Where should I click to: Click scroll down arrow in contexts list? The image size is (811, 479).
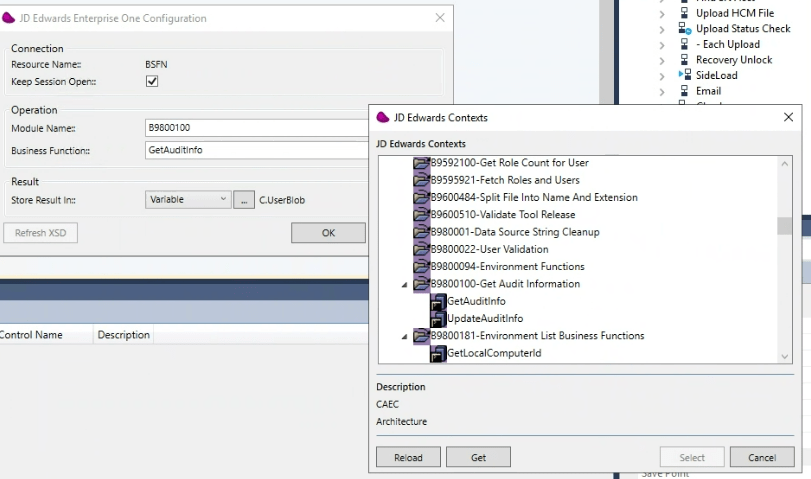click(x=785, y=356)
